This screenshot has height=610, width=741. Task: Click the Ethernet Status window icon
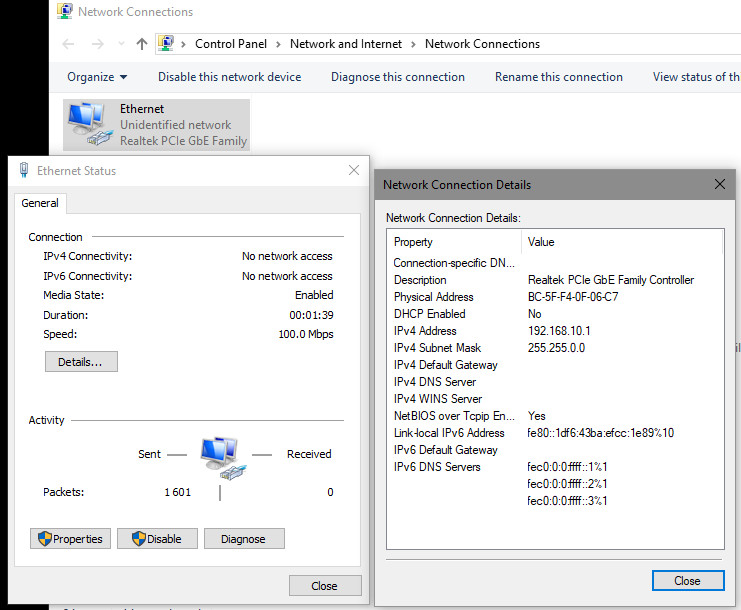[x=24, y=170]
